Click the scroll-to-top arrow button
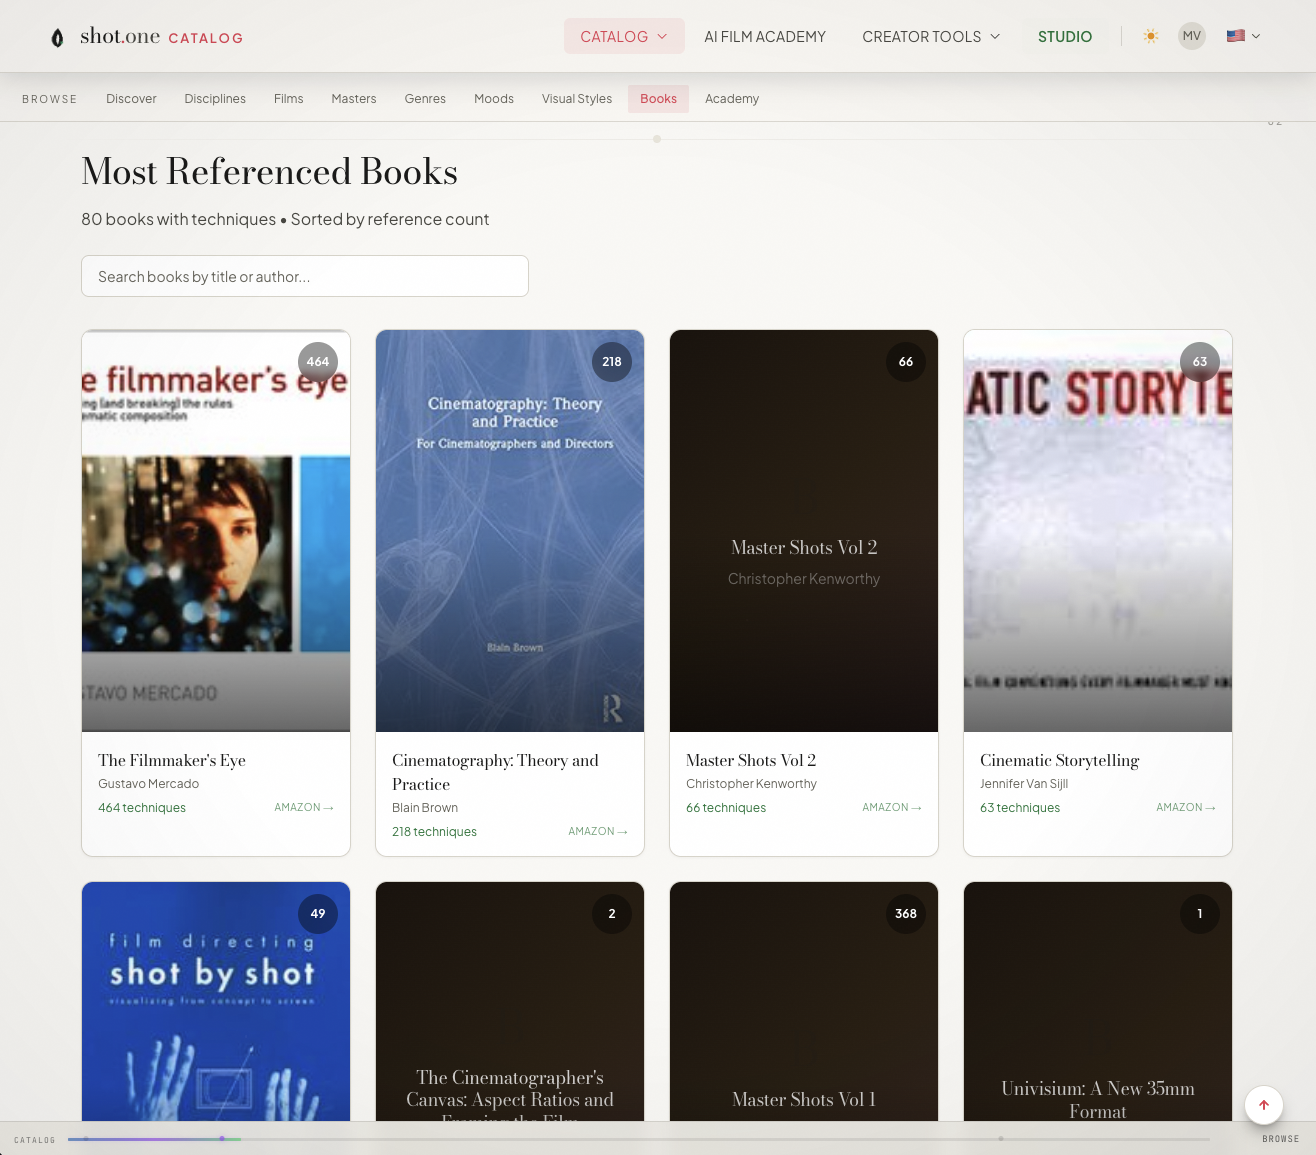This screenshot has height=1155, width=1316. coord(1264,1105)
